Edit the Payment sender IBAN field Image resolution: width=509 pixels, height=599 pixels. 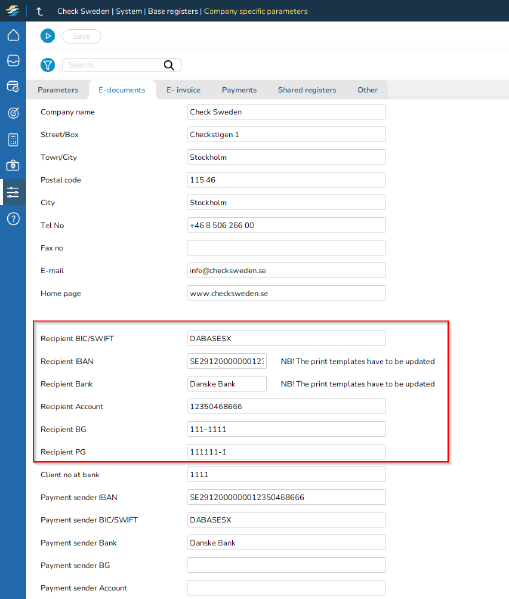286,497
